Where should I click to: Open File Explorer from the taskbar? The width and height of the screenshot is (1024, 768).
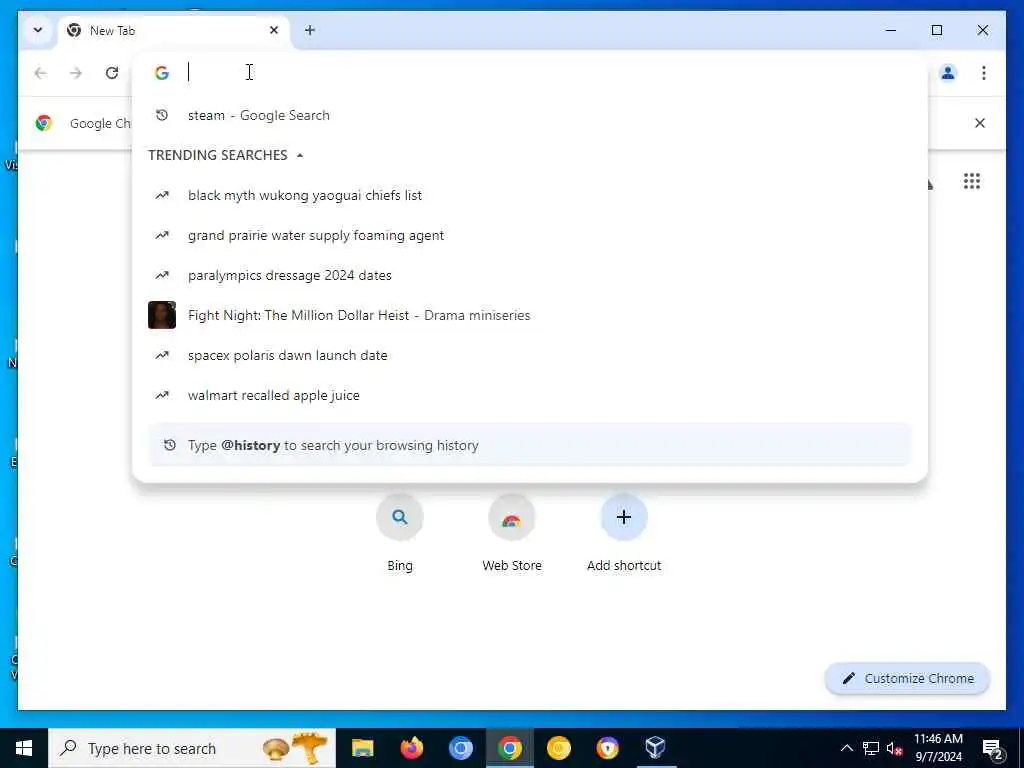(x=362, y=748)
